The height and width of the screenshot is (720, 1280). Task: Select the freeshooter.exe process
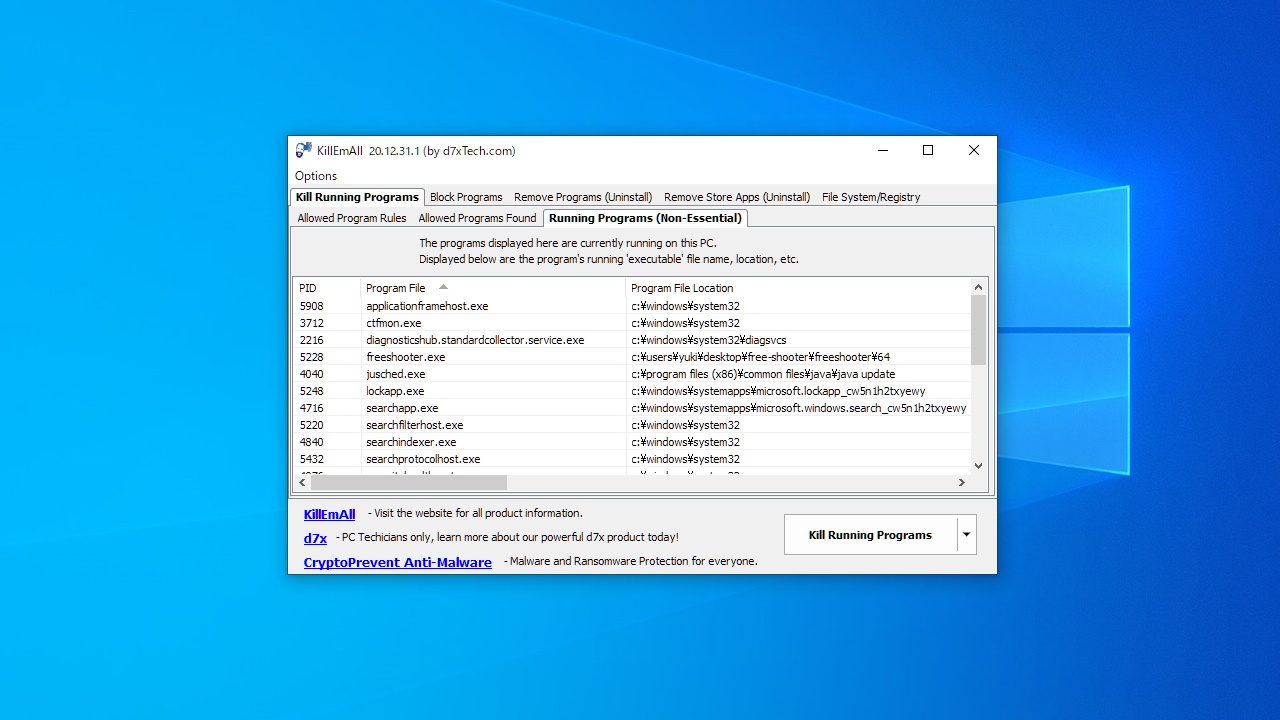pos(631,357)
